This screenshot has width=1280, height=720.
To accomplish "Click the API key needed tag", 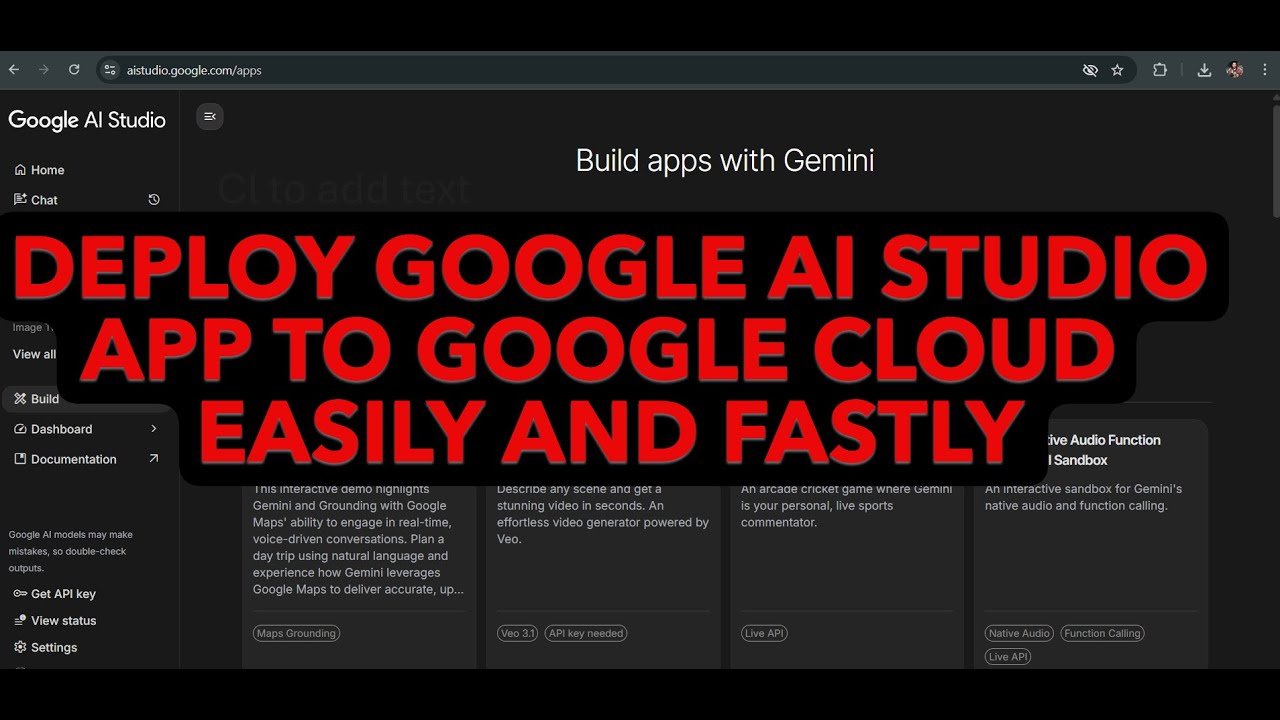I will [586, 633].
